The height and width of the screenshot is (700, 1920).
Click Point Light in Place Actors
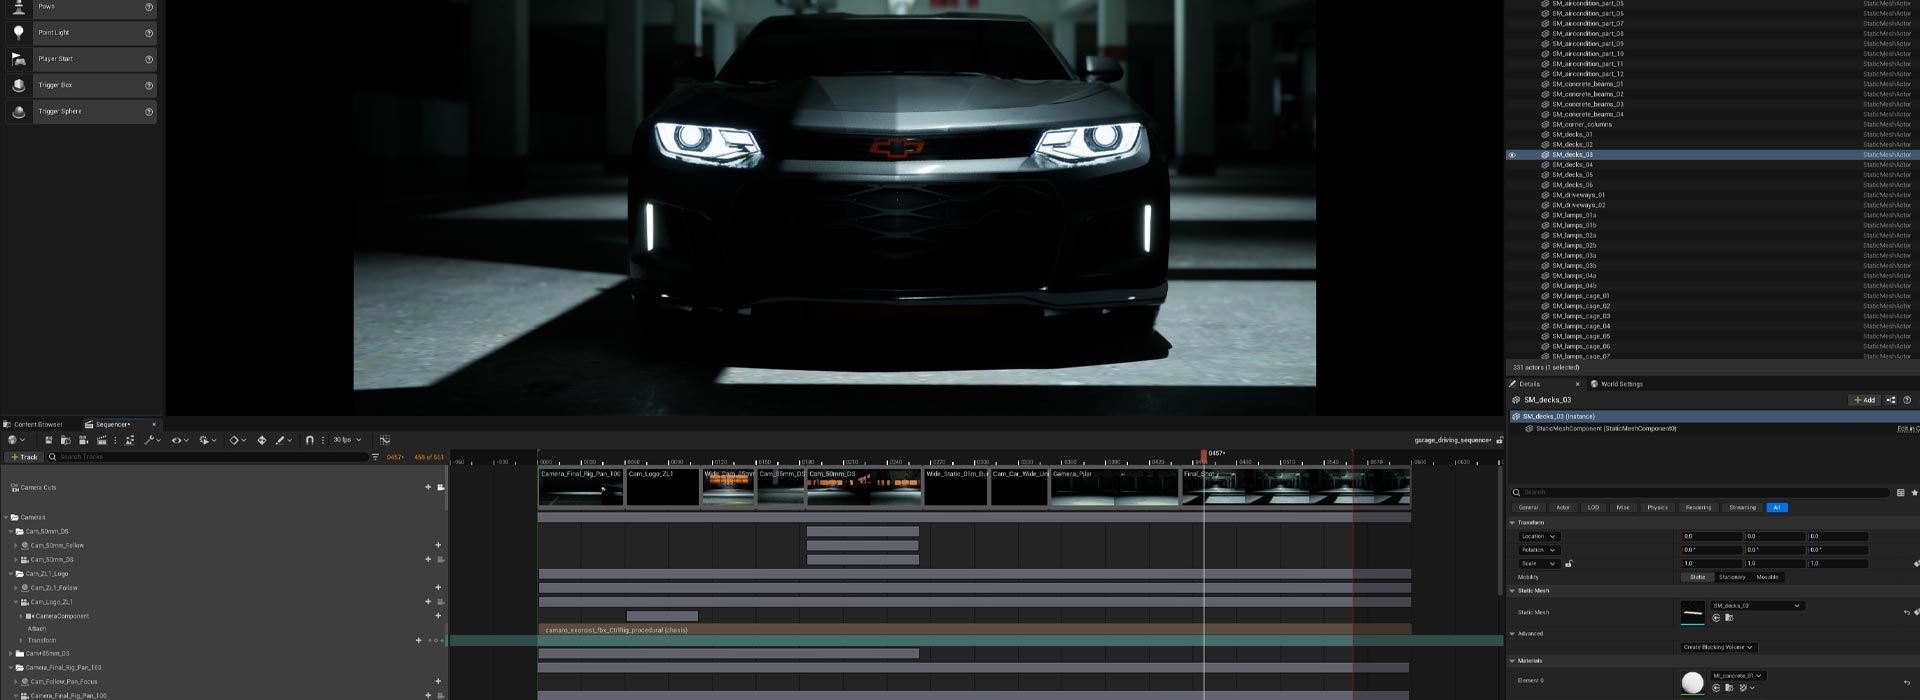coord(80,33)
